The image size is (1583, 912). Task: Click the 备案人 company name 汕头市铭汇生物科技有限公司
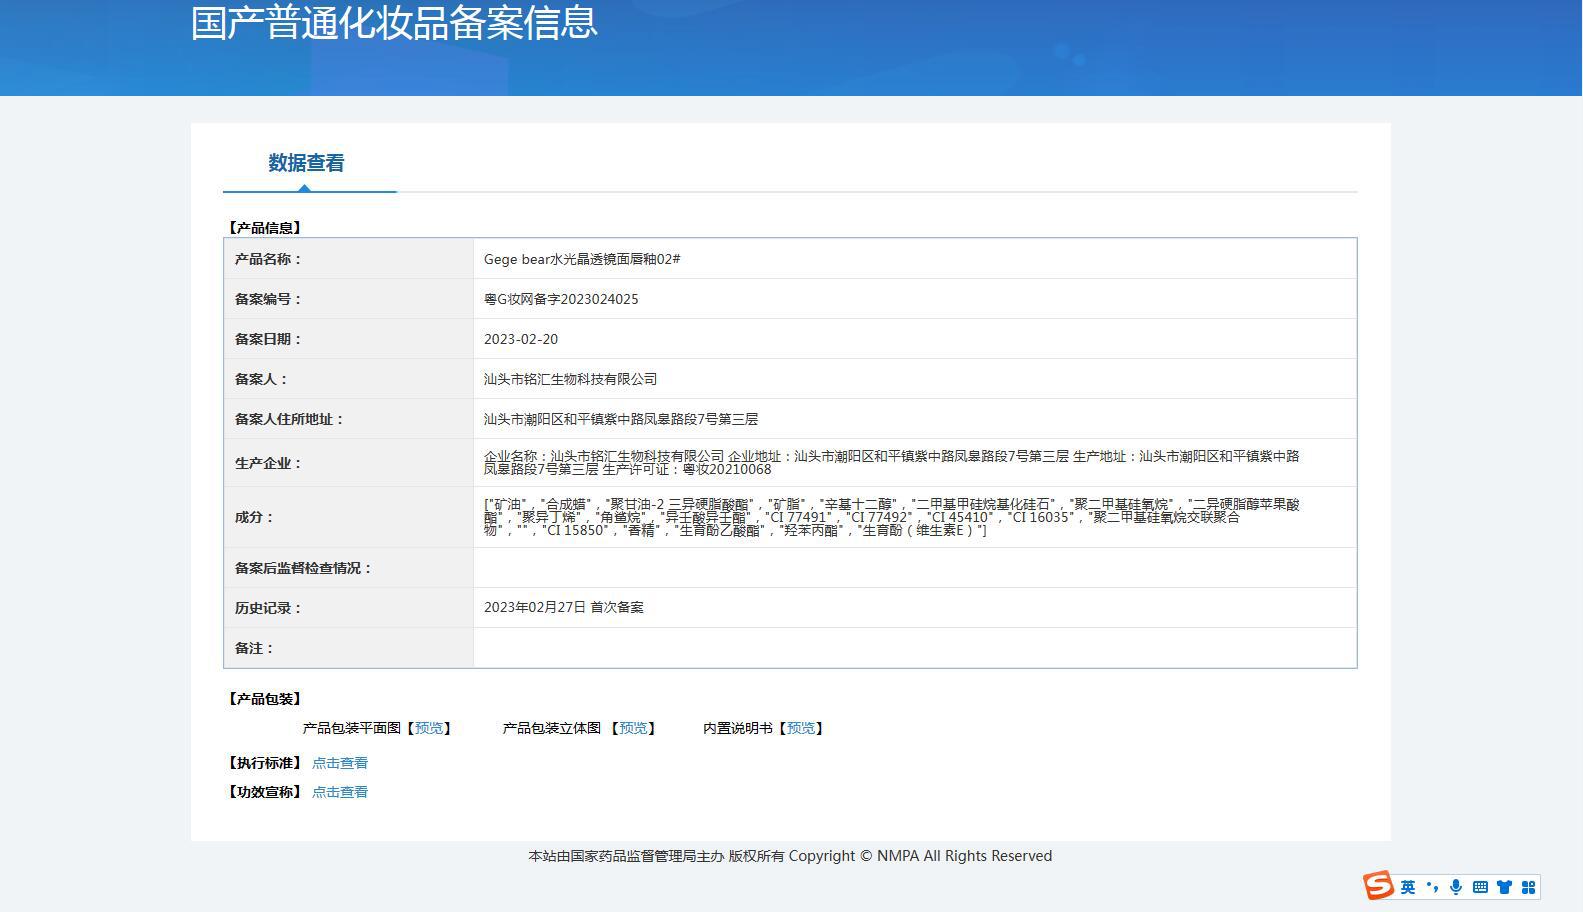tap(571, 379)
